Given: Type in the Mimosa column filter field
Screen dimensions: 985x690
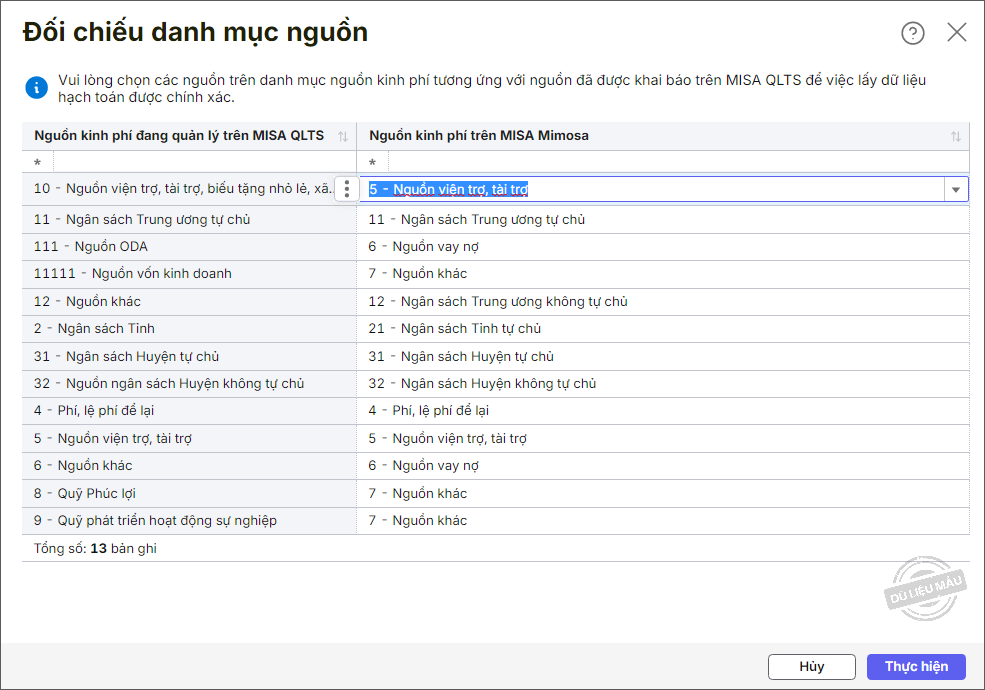Looking at the screenshot, I should (677, 162).
